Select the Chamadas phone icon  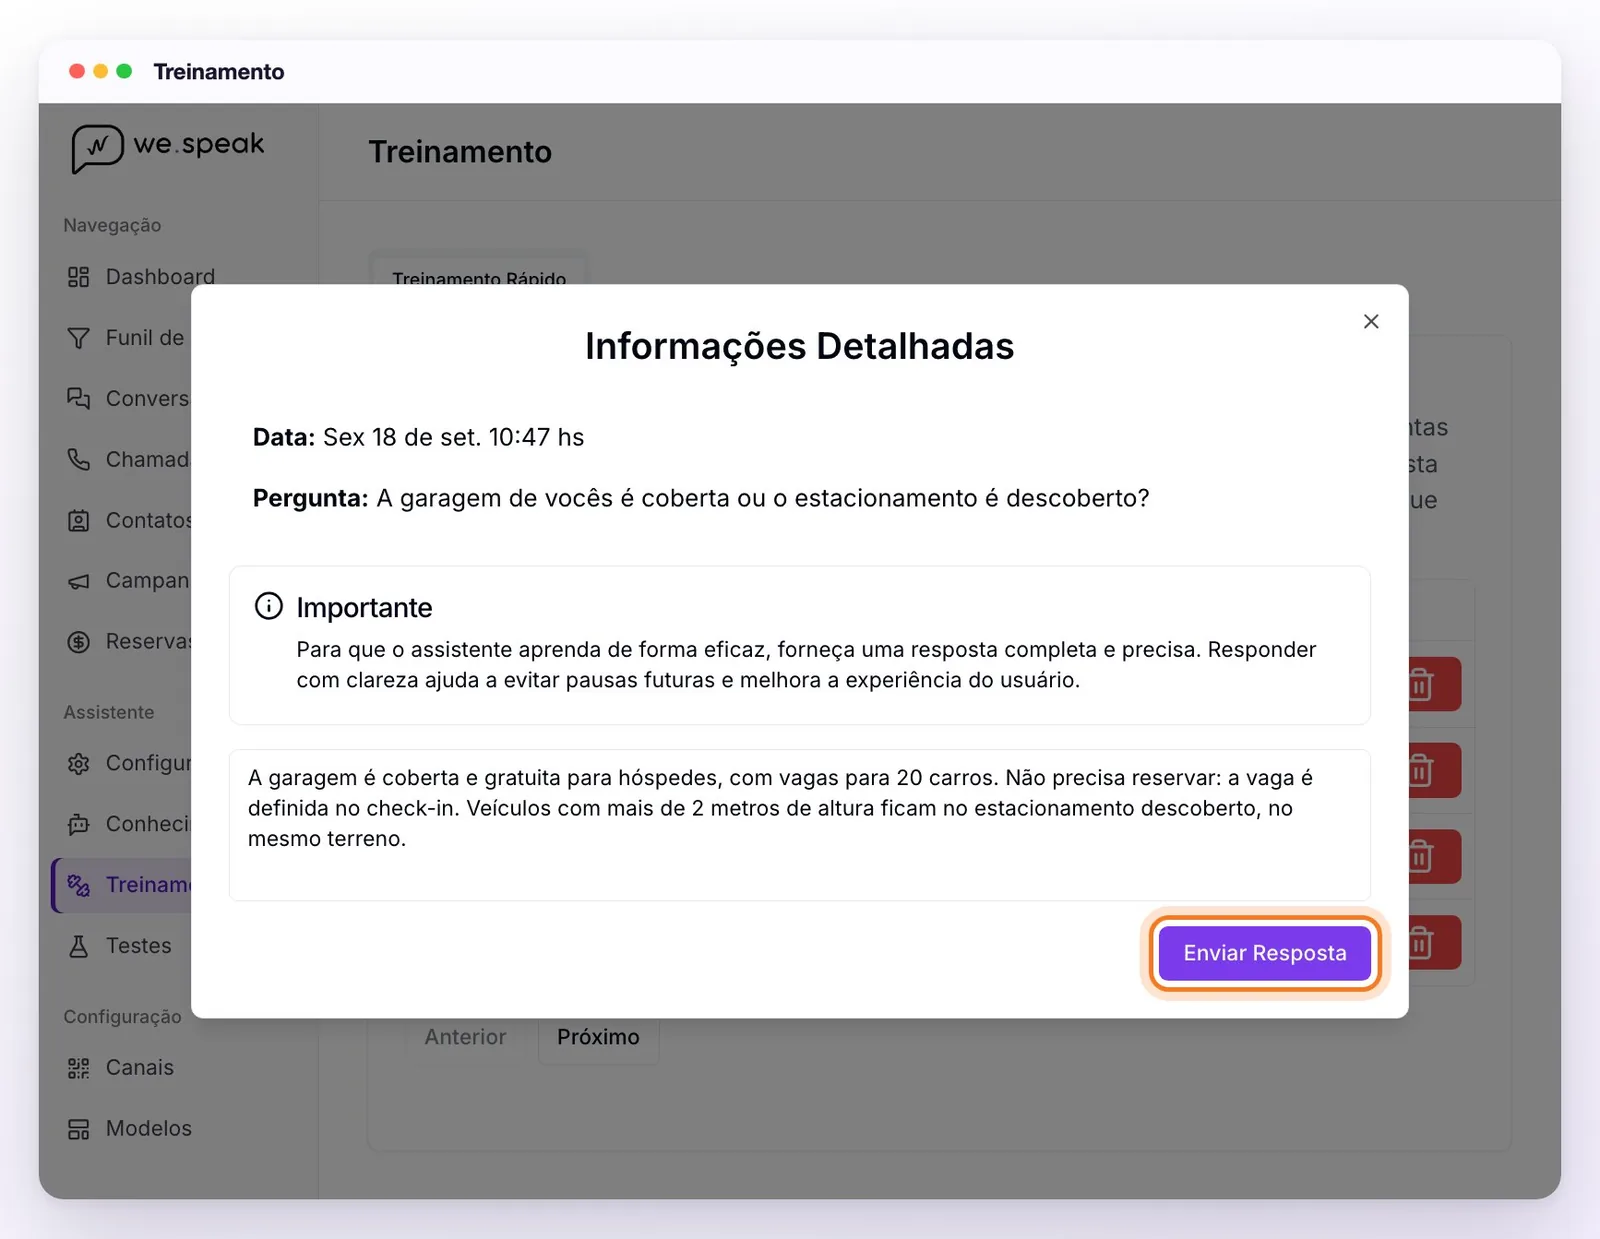click(x=78, y=459)
